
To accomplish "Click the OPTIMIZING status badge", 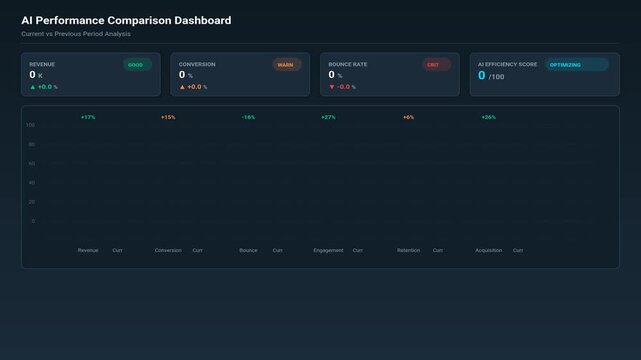I will click(x=576, y=65).
